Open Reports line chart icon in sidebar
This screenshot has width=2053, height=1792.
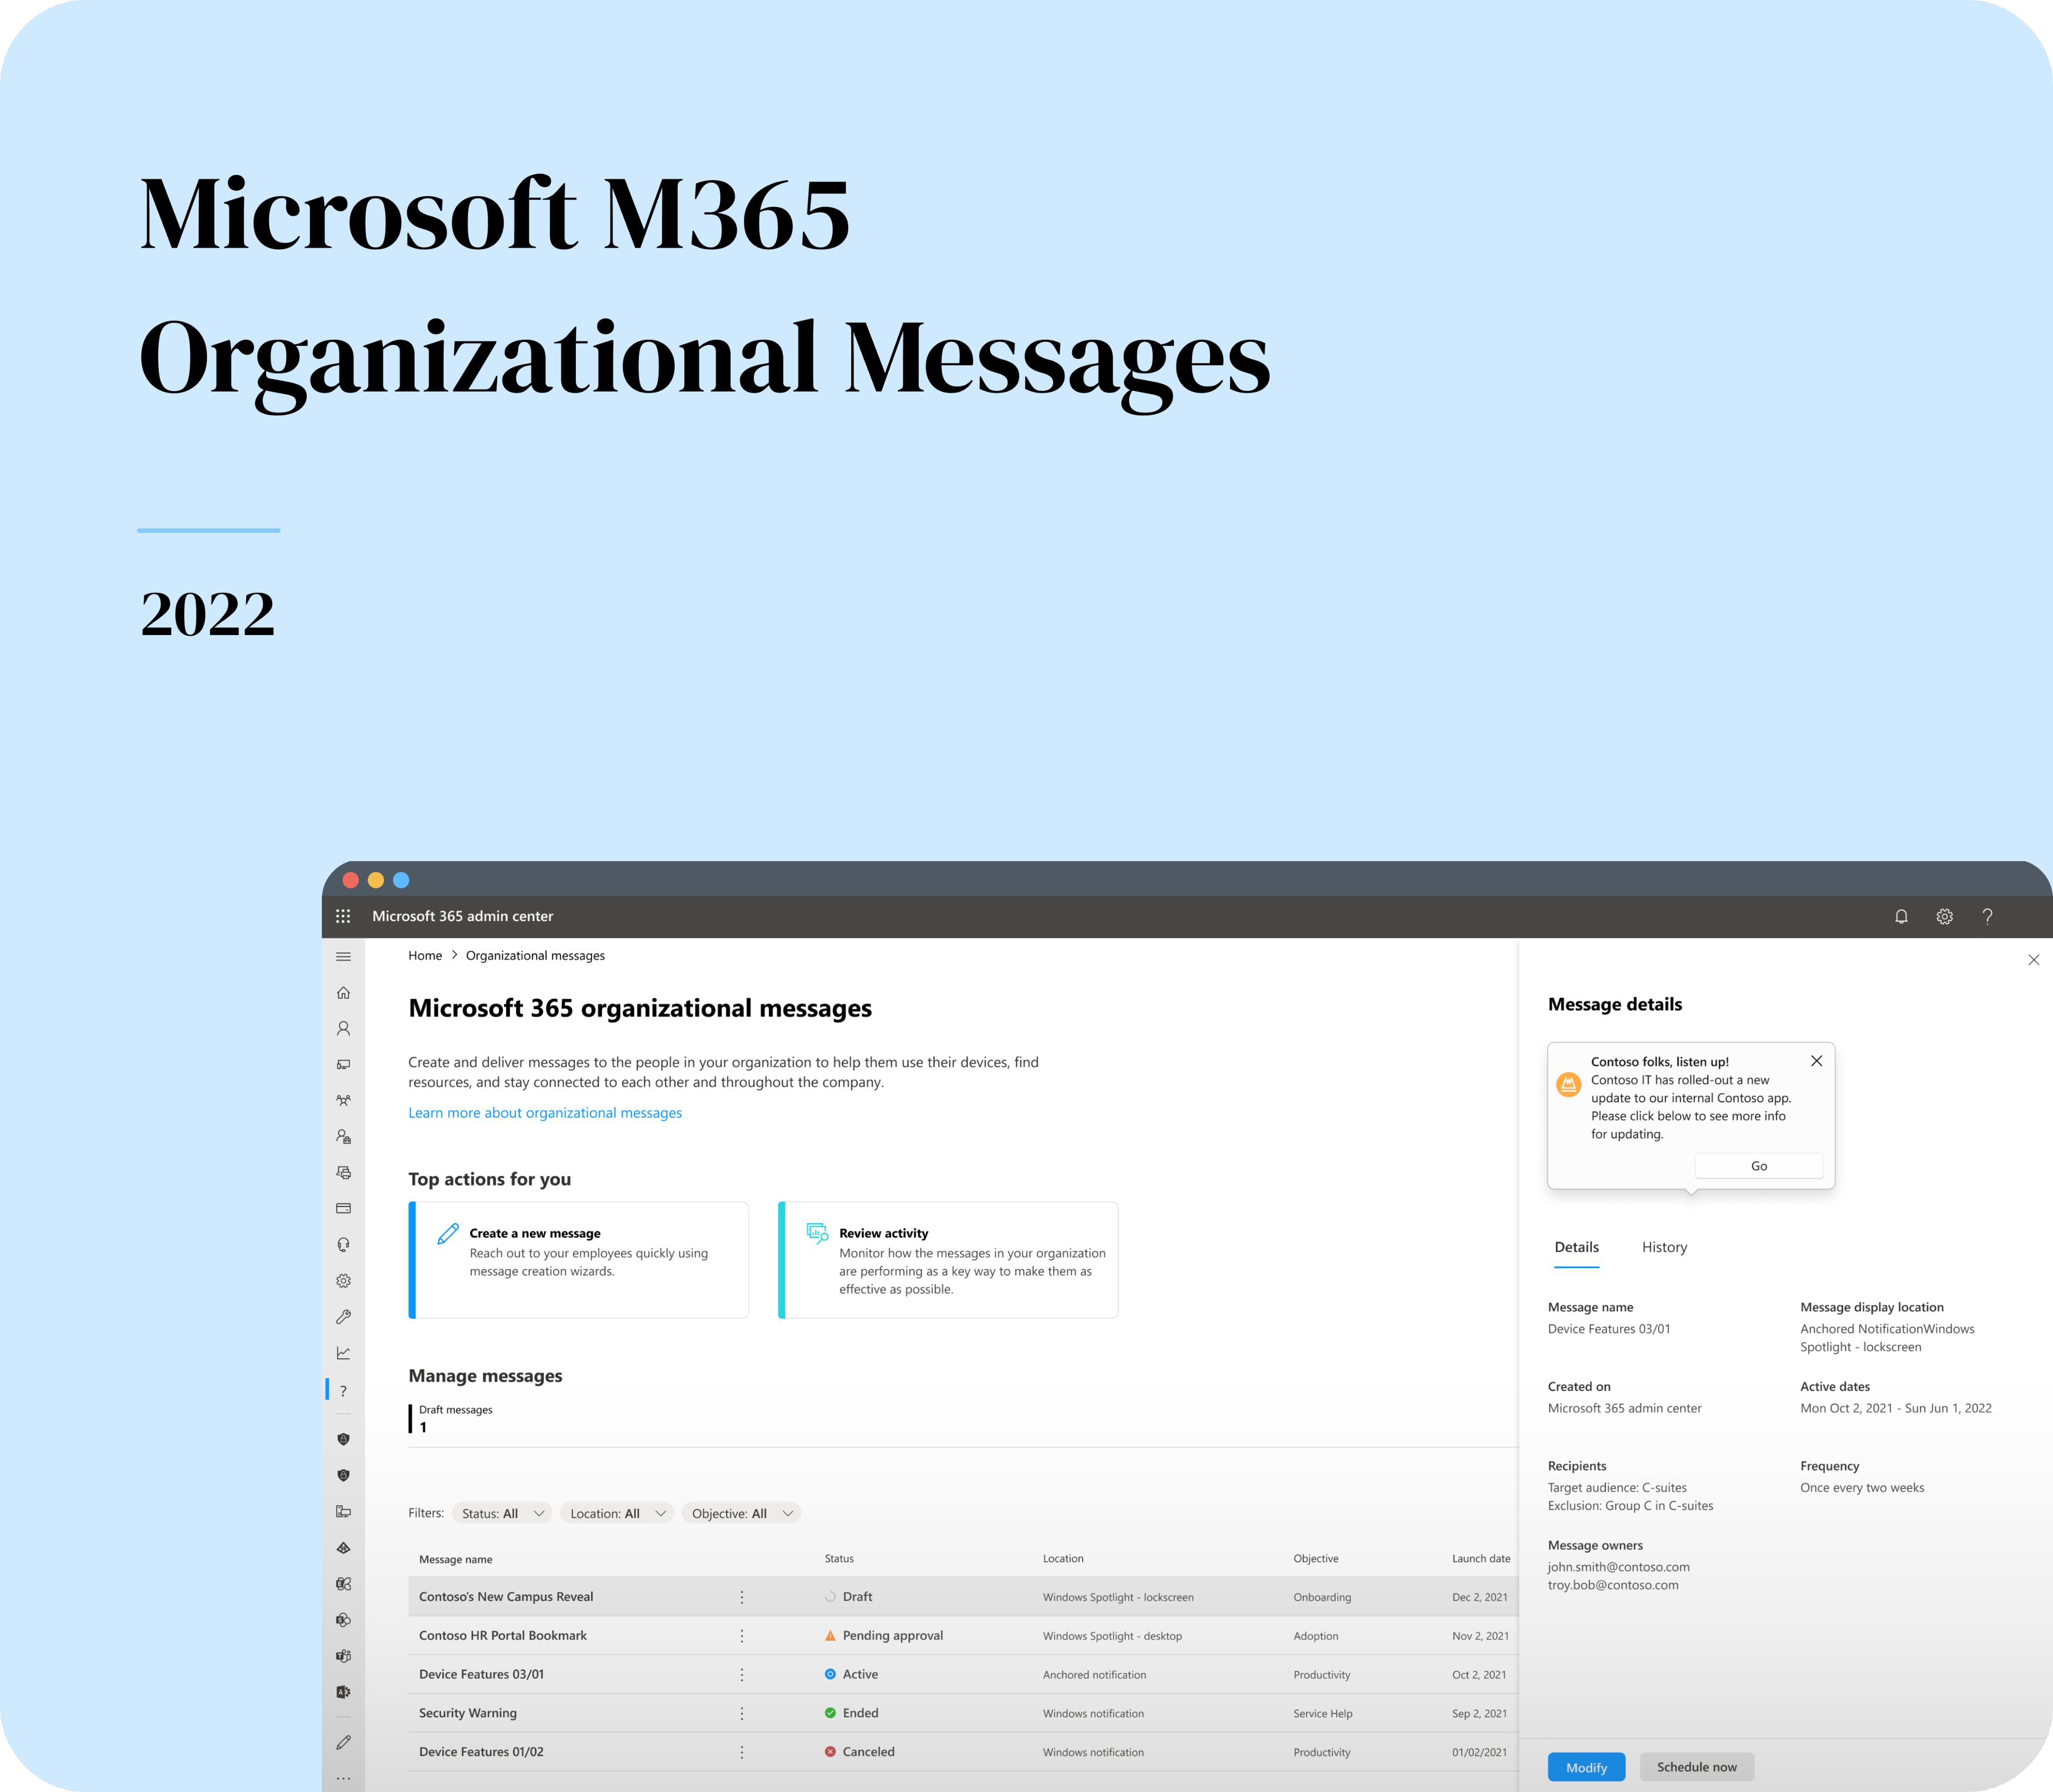click(x=343, y=1353)
